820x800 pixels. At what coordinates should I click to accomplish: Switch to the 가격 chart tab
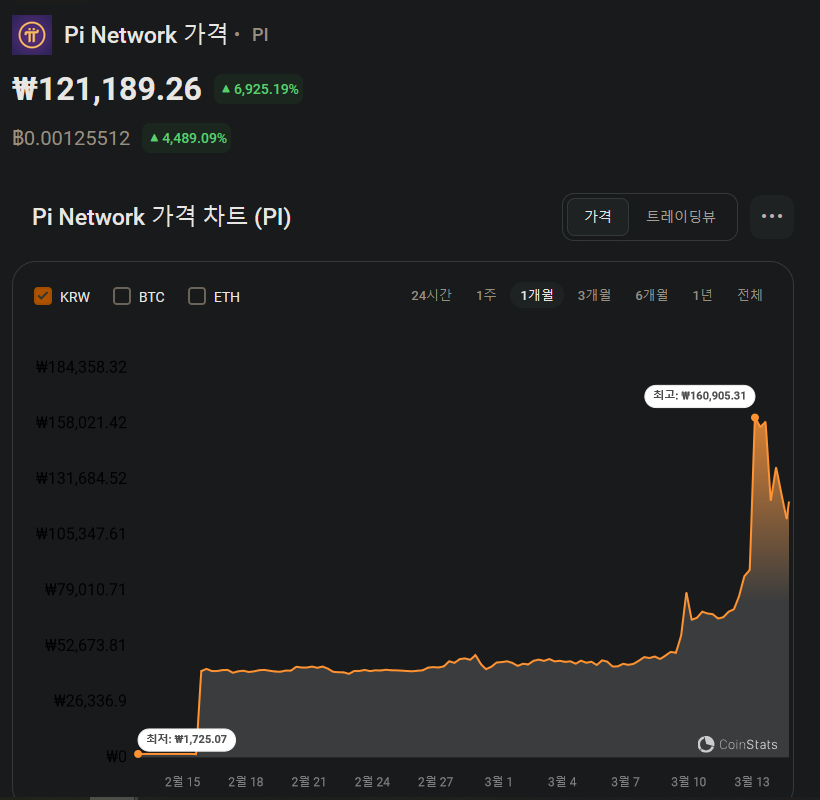tap(598, 216)
